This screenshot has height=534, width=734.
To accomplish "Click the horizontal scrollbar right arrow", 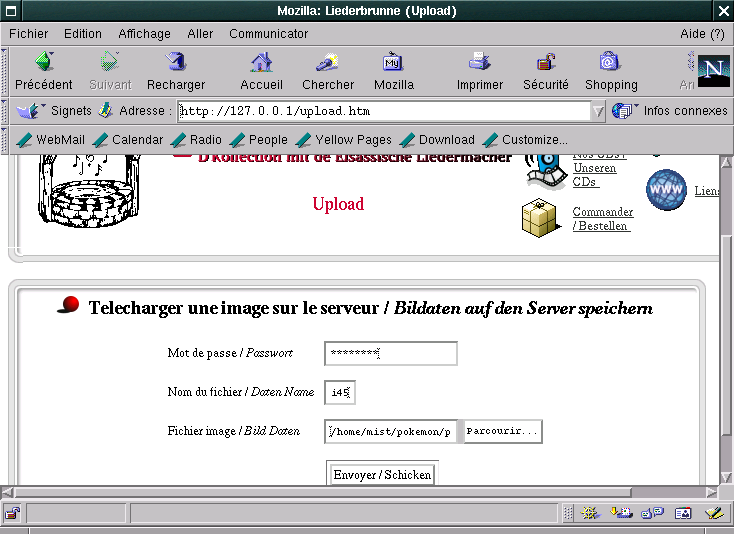I will (x=711, y=492).
